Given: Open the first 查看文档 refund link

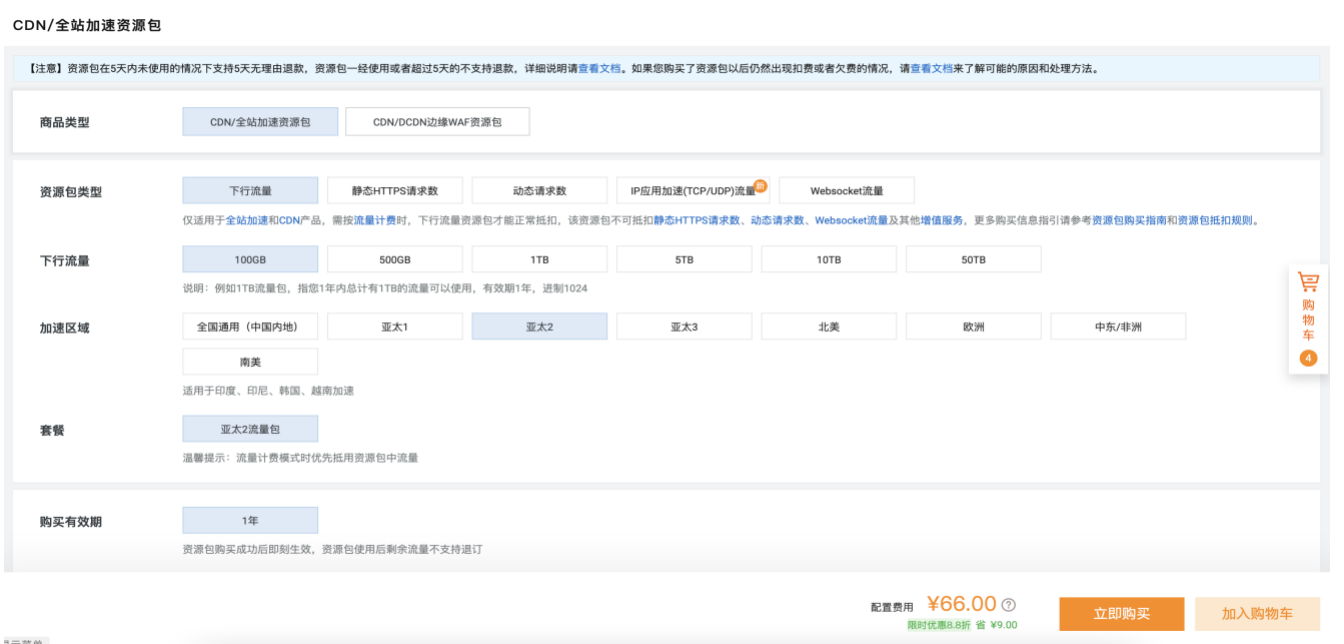Looking at the screenshot, I should [x=600, y=69].
